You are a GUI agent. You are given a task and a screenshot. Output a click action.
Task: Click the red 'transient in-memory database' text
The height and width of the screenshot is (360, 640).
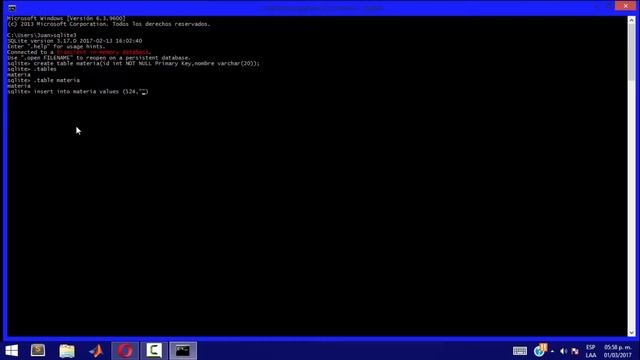tap(104, 52)
